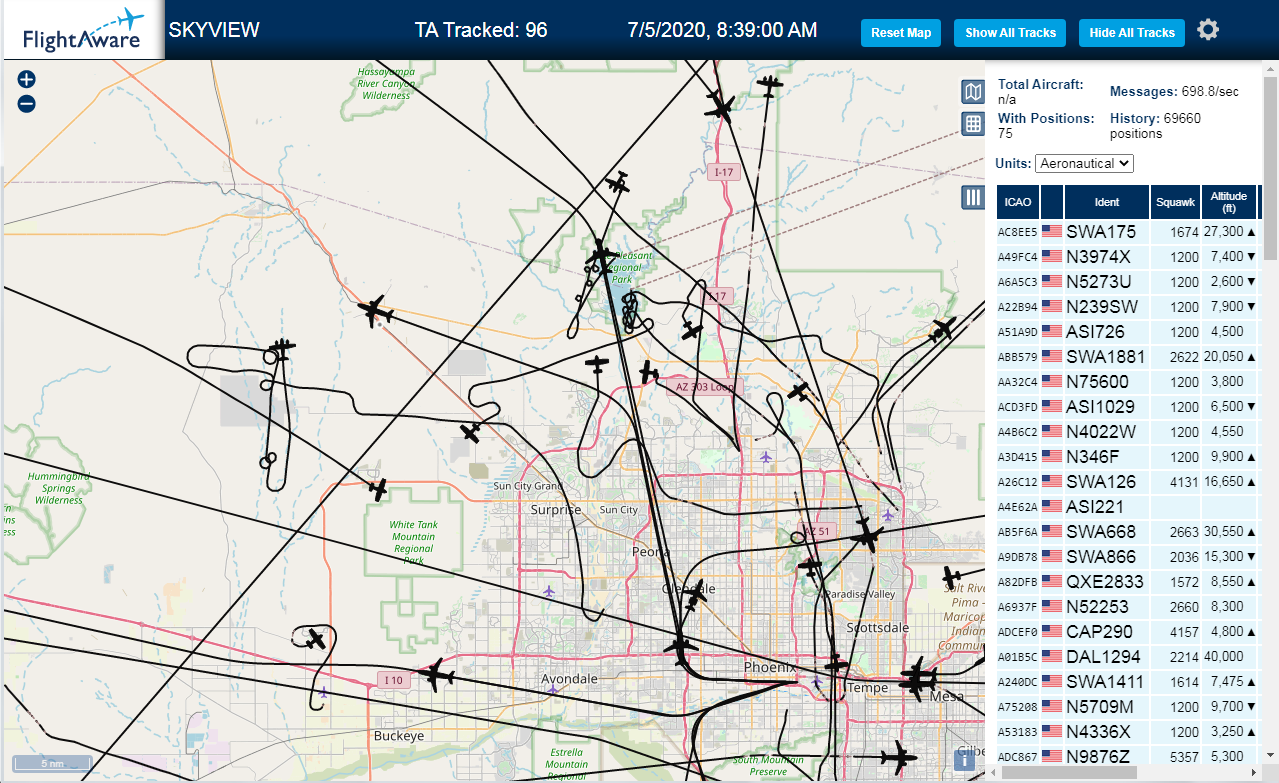The width and height of the screenshot is (1279, 783).
Task: Select the SWA866 ident
Action: pyautogui.click(x=1101, y=556)
